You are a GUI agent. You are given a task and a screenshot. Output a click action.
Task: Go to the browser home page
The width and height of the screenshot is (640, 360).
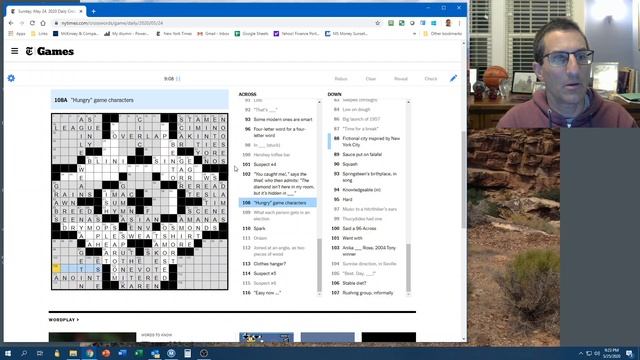43,23
